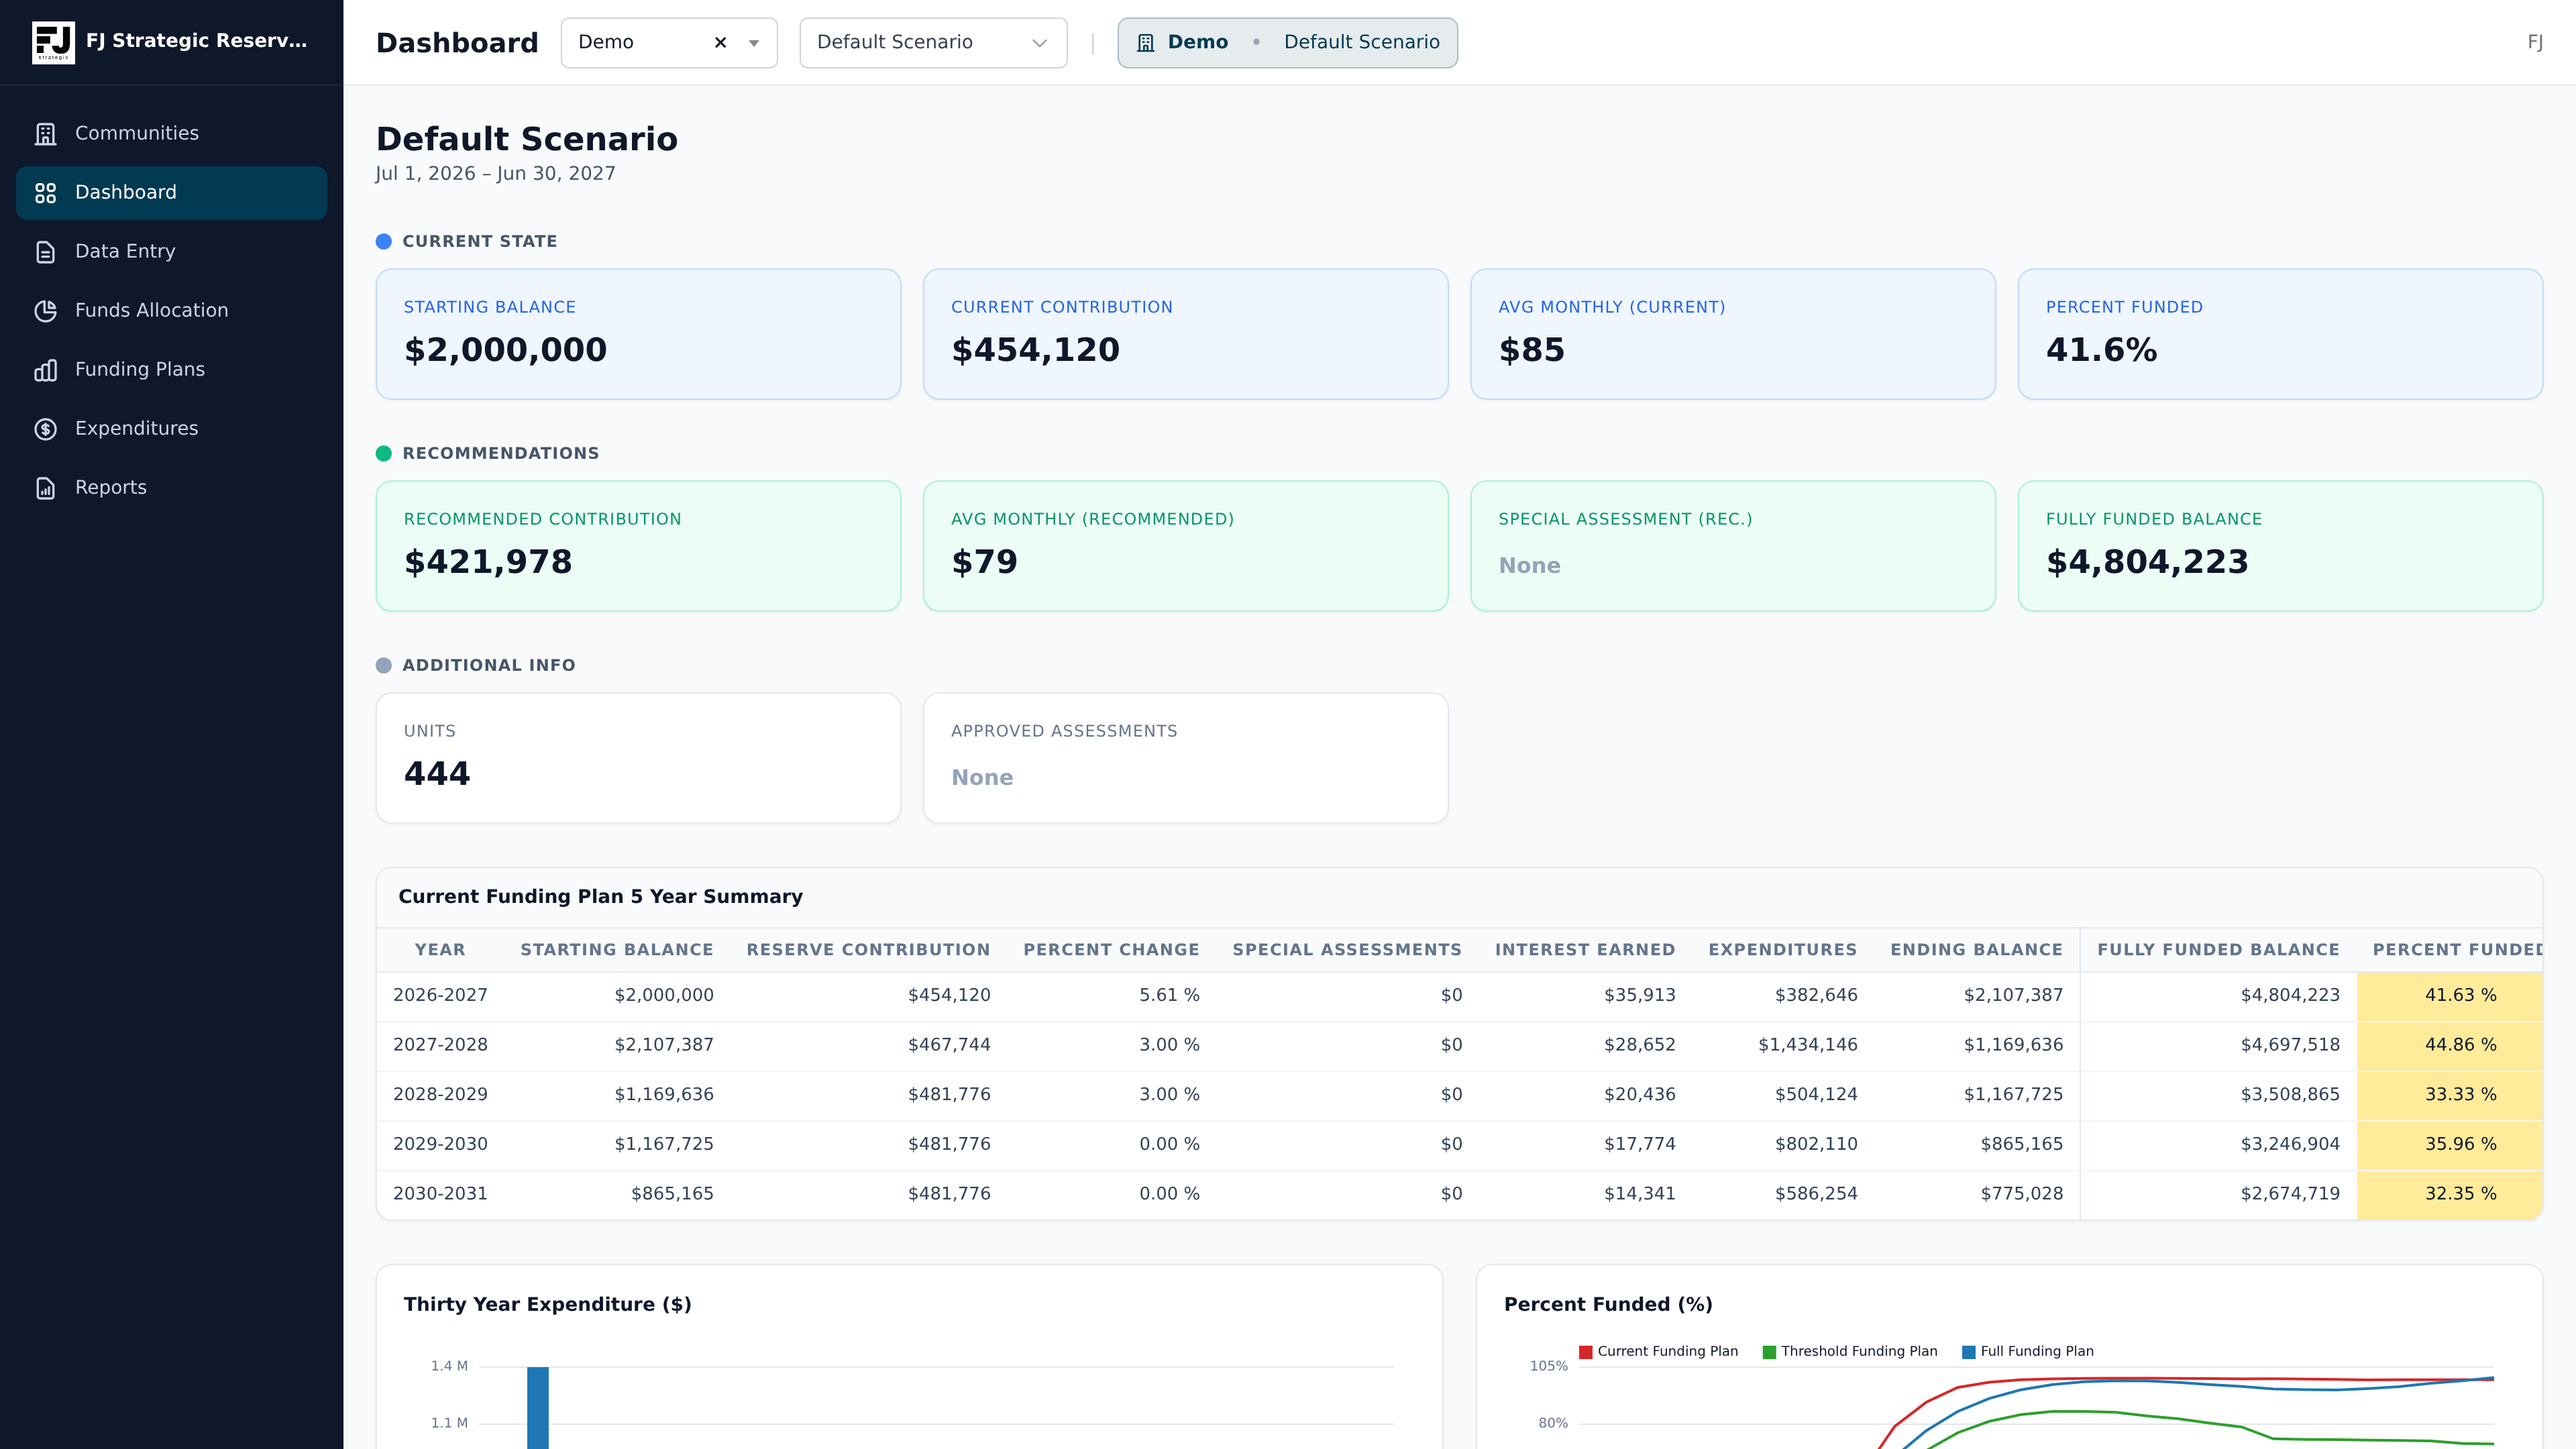Open the Reports page
2576x1449 pixels.
click(x=171, y=488)
